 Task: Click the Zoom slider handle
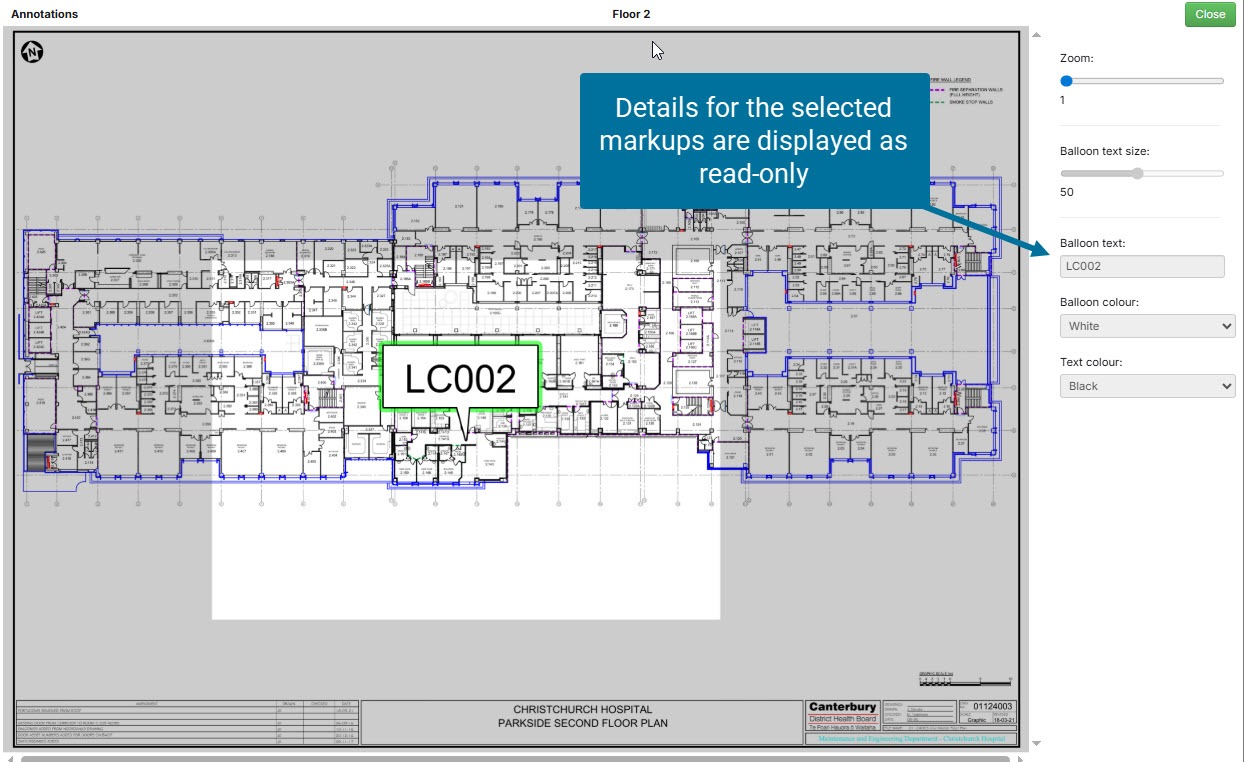(x=1066, y=81)
